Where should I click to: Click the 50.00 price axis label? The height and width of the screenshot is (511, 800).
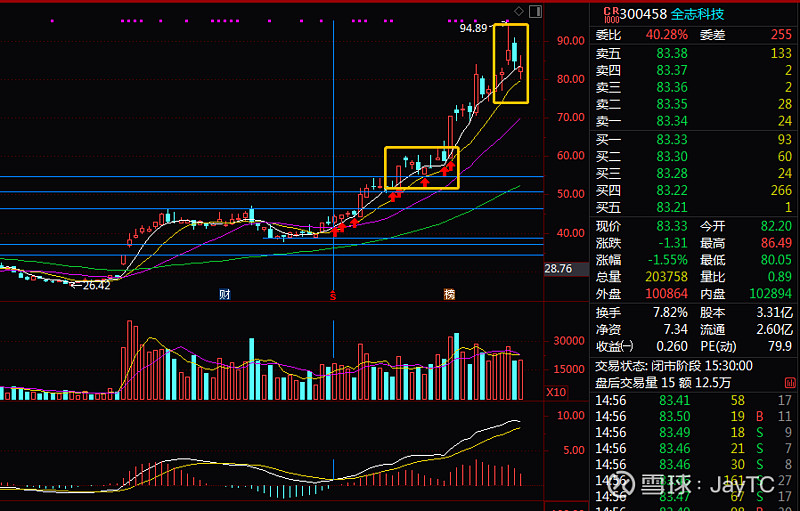click(570, 194)
